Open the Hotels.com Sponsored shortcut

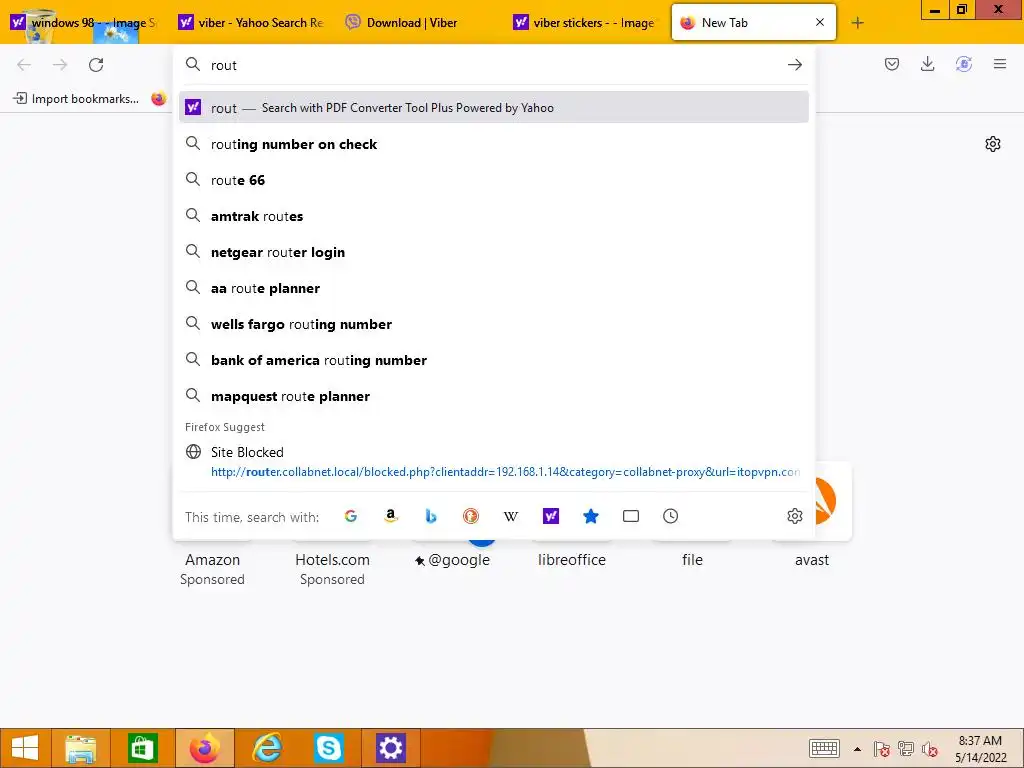click(332, 568)
